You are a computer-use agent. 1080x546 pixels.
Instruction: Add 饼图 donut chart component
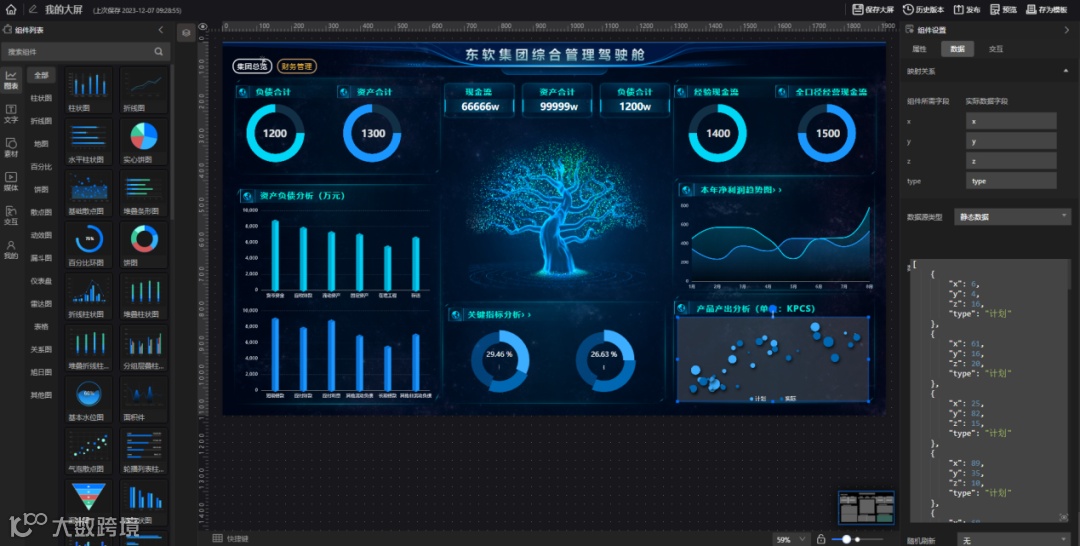[x=144, y=244]
